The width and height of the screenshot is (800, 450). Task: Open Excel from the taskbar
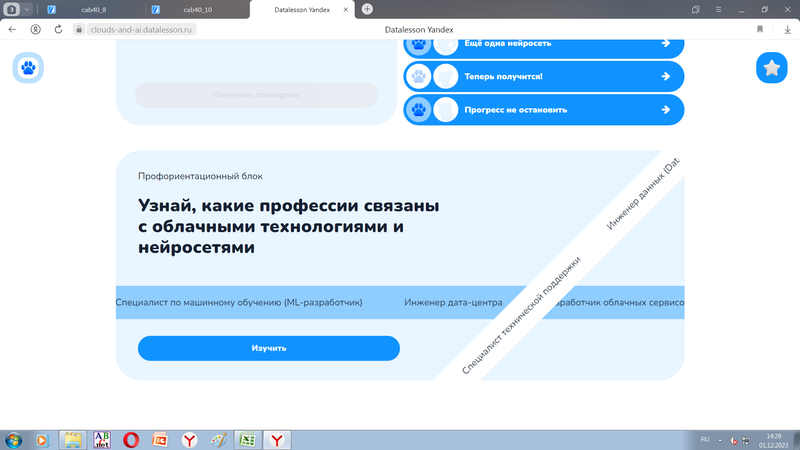(246, 439)
